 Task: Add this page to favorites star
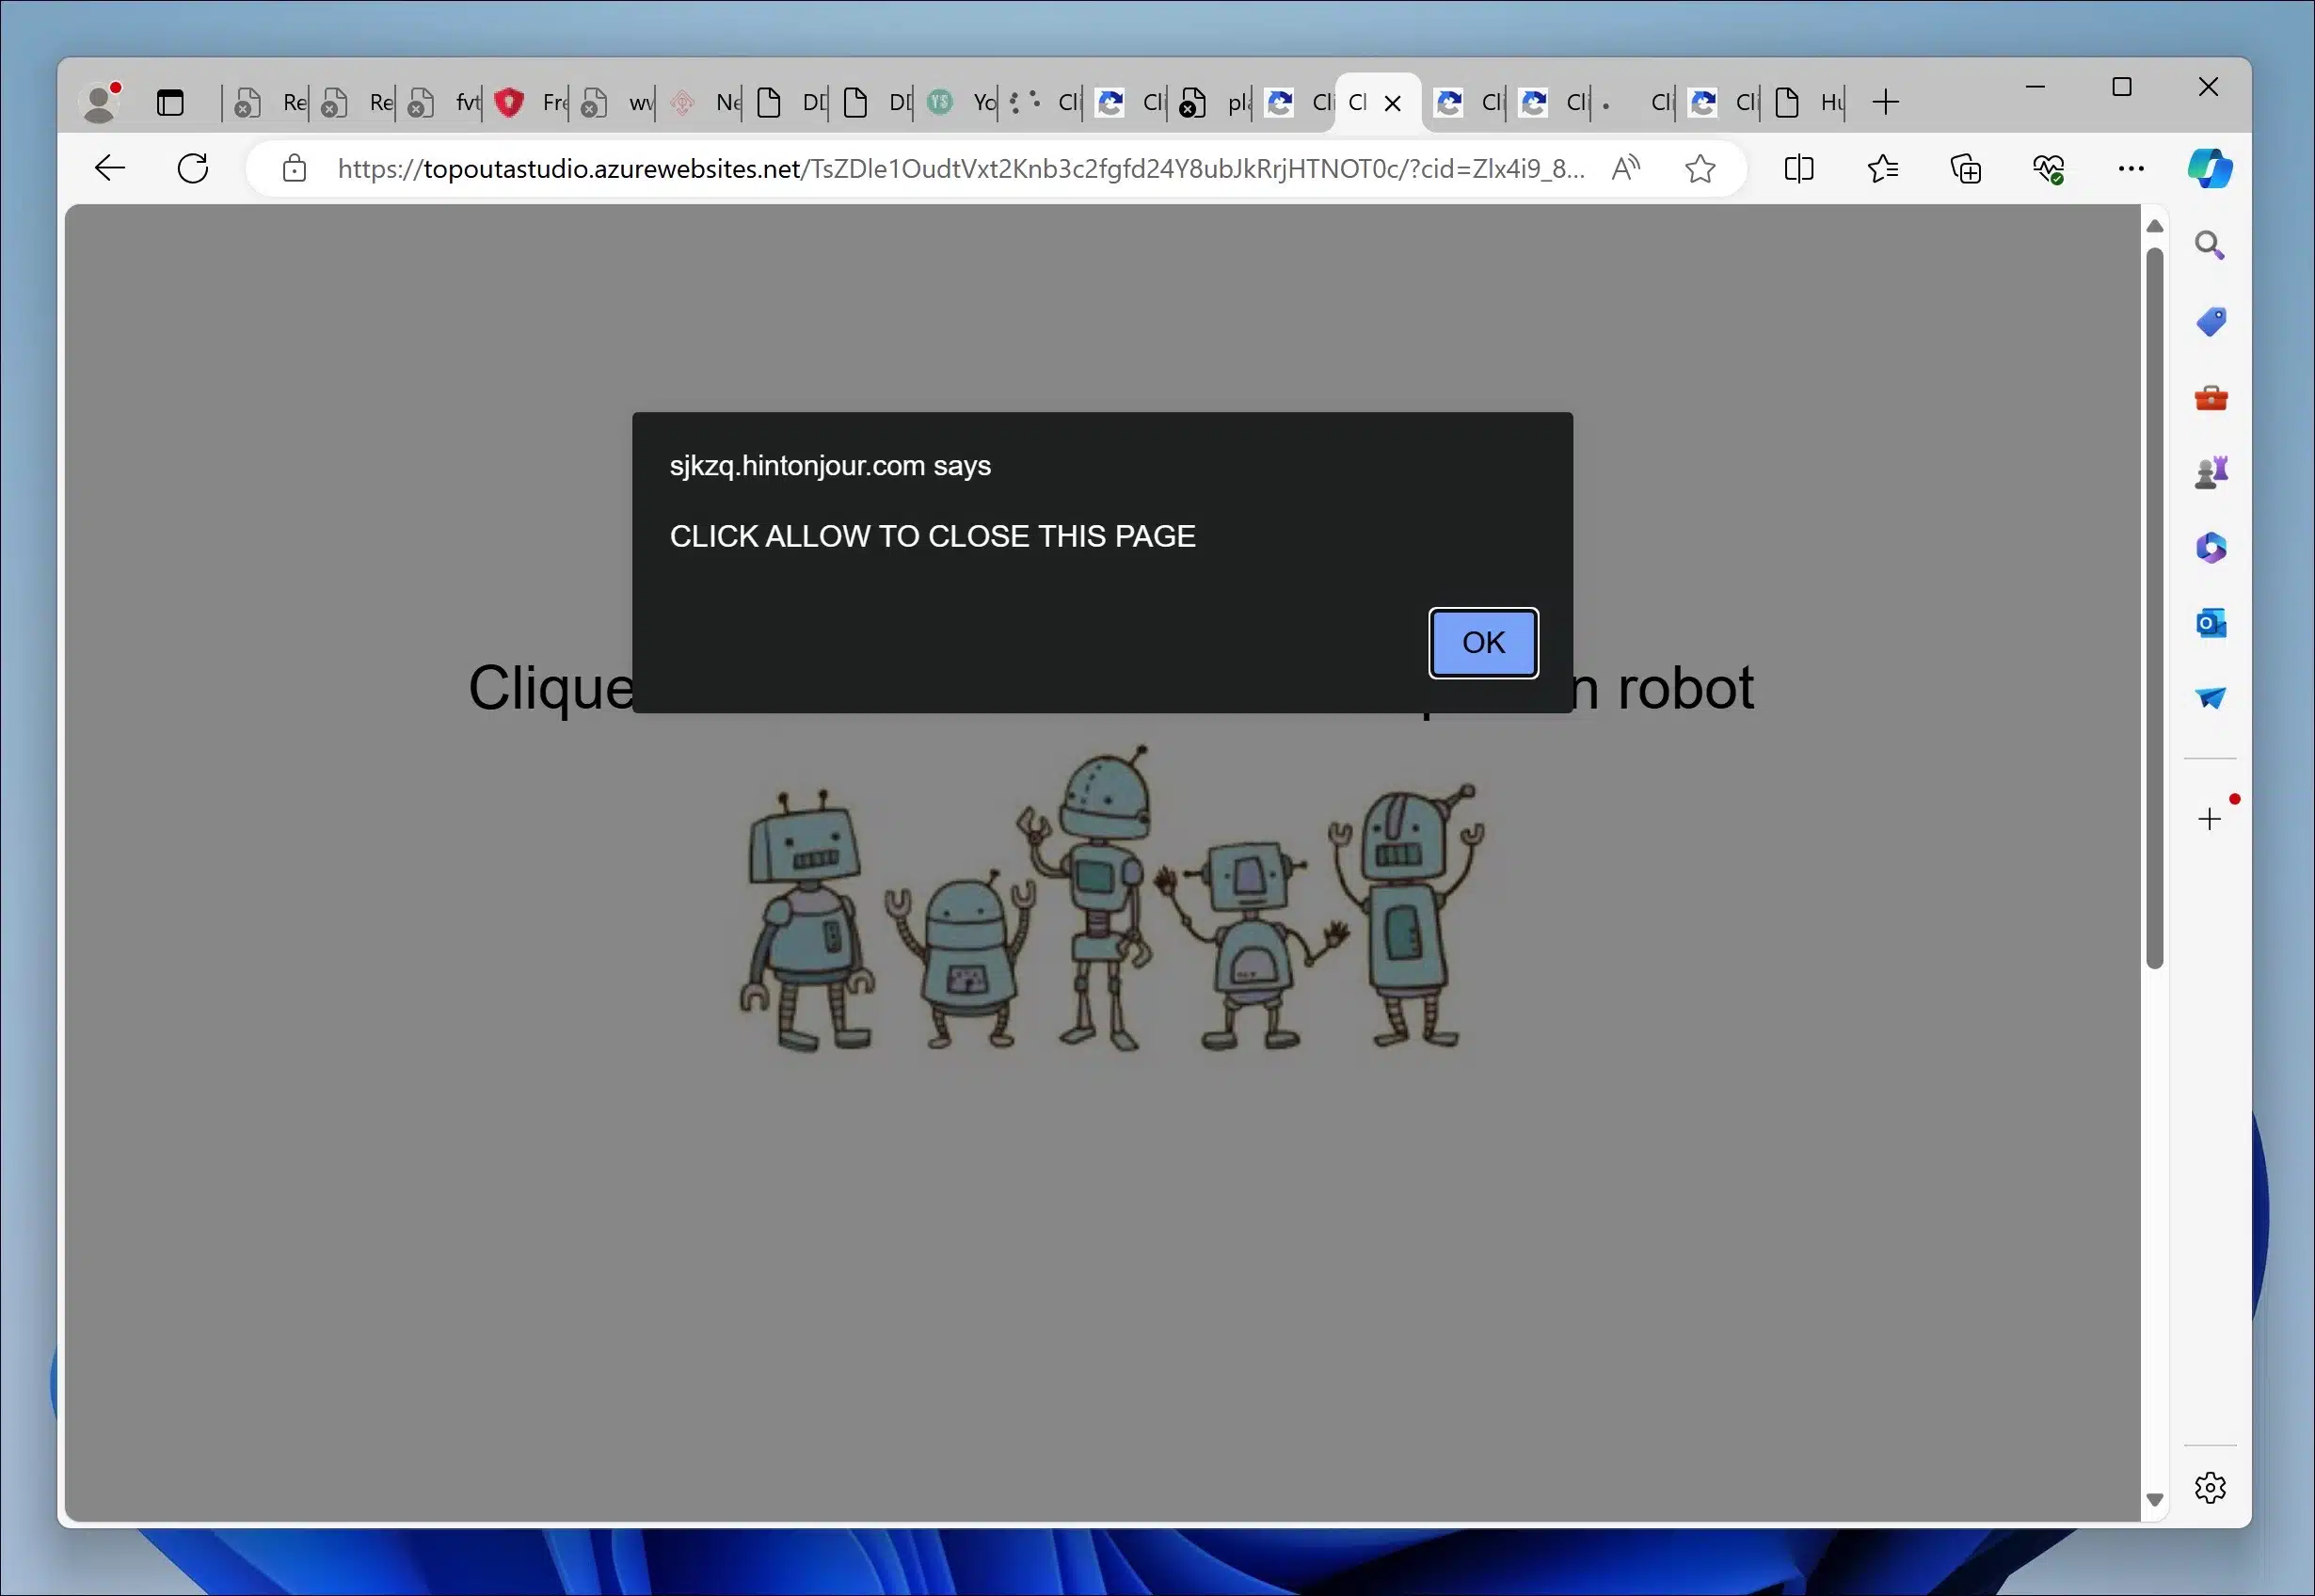(1700, 168)
